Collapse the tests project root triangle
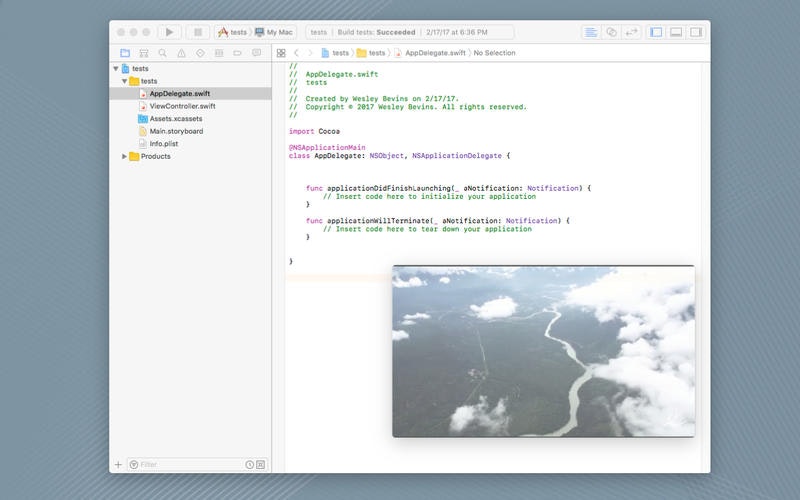This screenshot has width=800, height=500. tap(115, 69)
